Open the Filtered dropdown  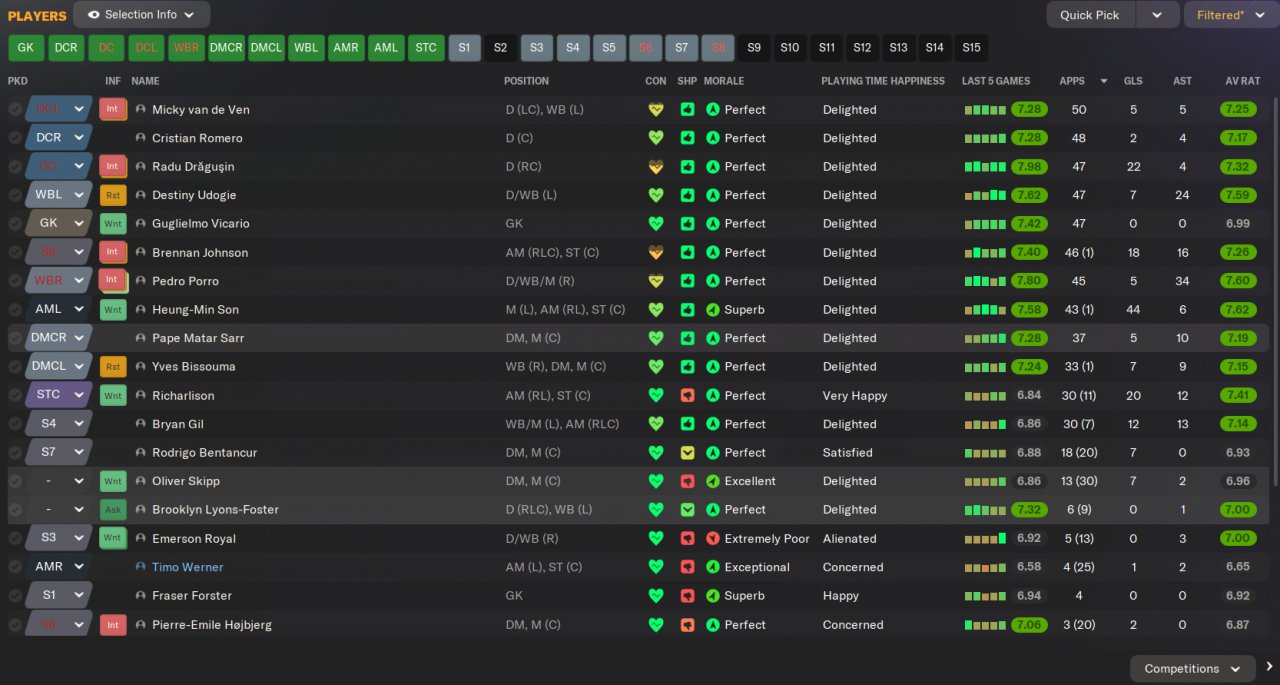tap(1229, 15)
